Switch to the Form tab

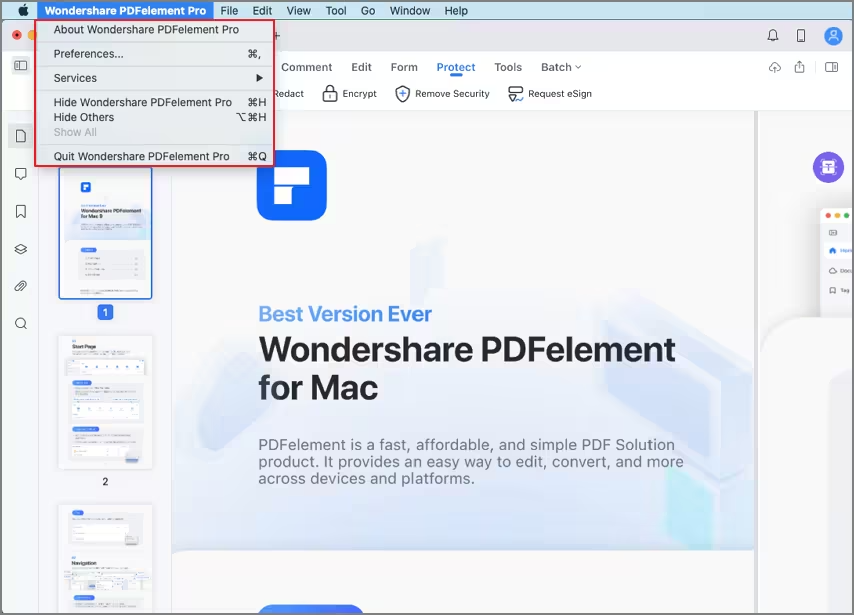404,67
